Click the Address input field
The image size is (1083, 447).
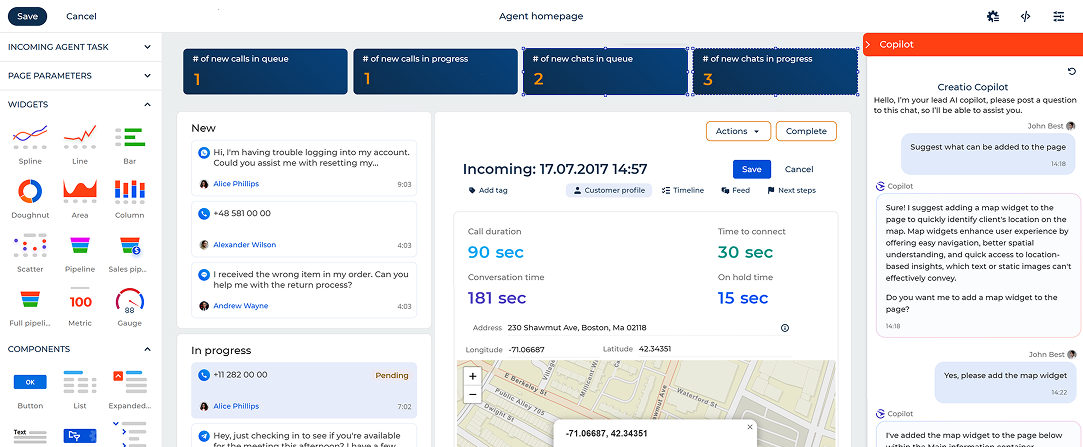(x=640, y=327)
